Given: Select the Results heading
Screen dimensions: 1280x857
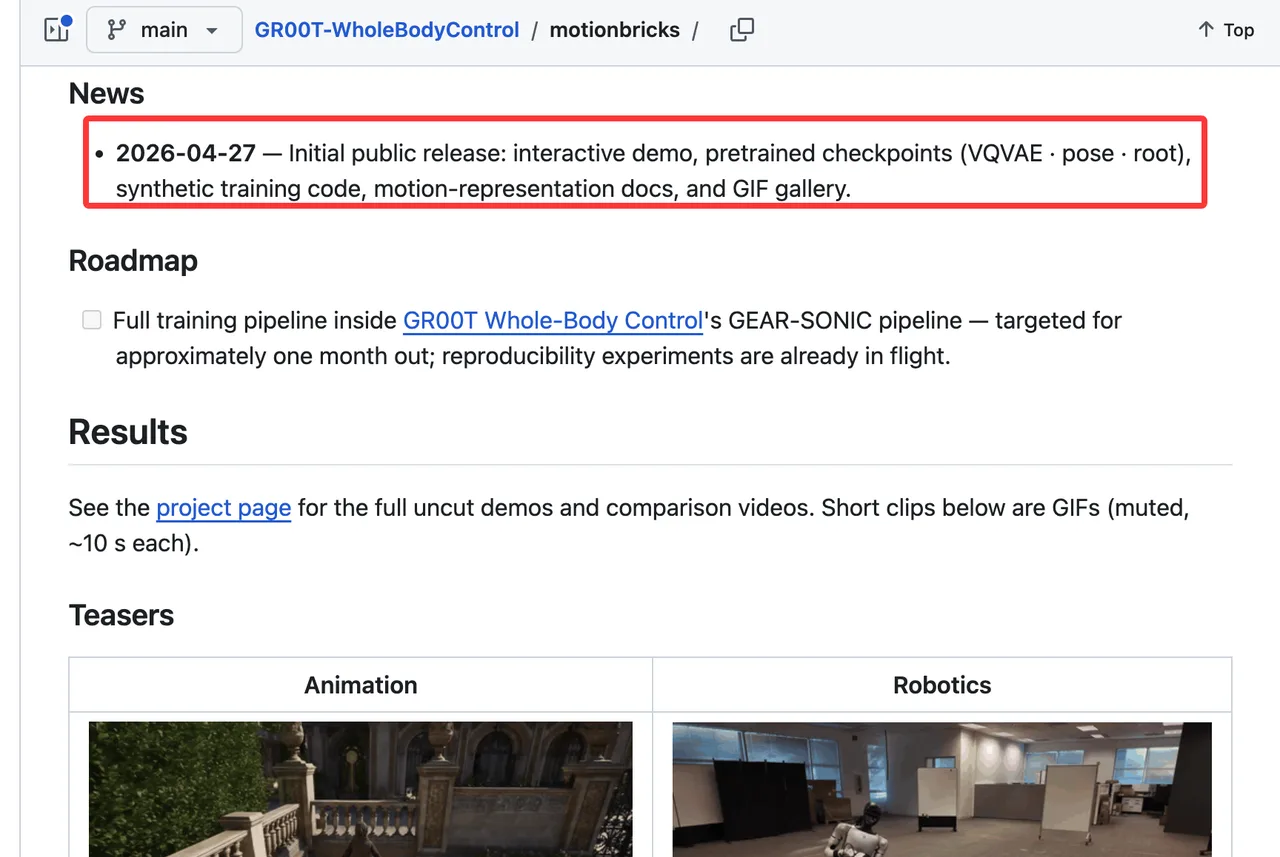Looking at the screenshot, I should (x=128, y=432).
